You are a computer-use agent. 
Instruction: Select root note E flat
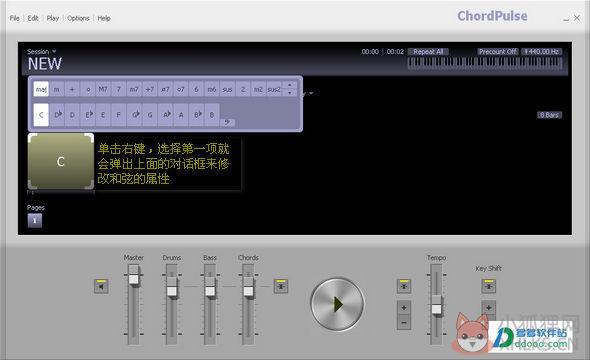88,115
